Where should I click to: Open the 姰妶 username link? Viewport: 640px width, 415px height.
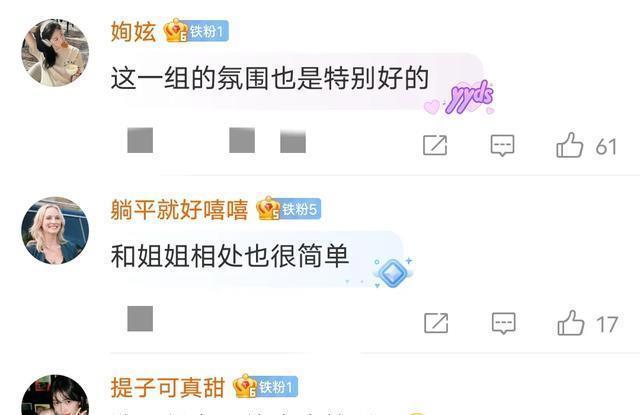[133, 31]
